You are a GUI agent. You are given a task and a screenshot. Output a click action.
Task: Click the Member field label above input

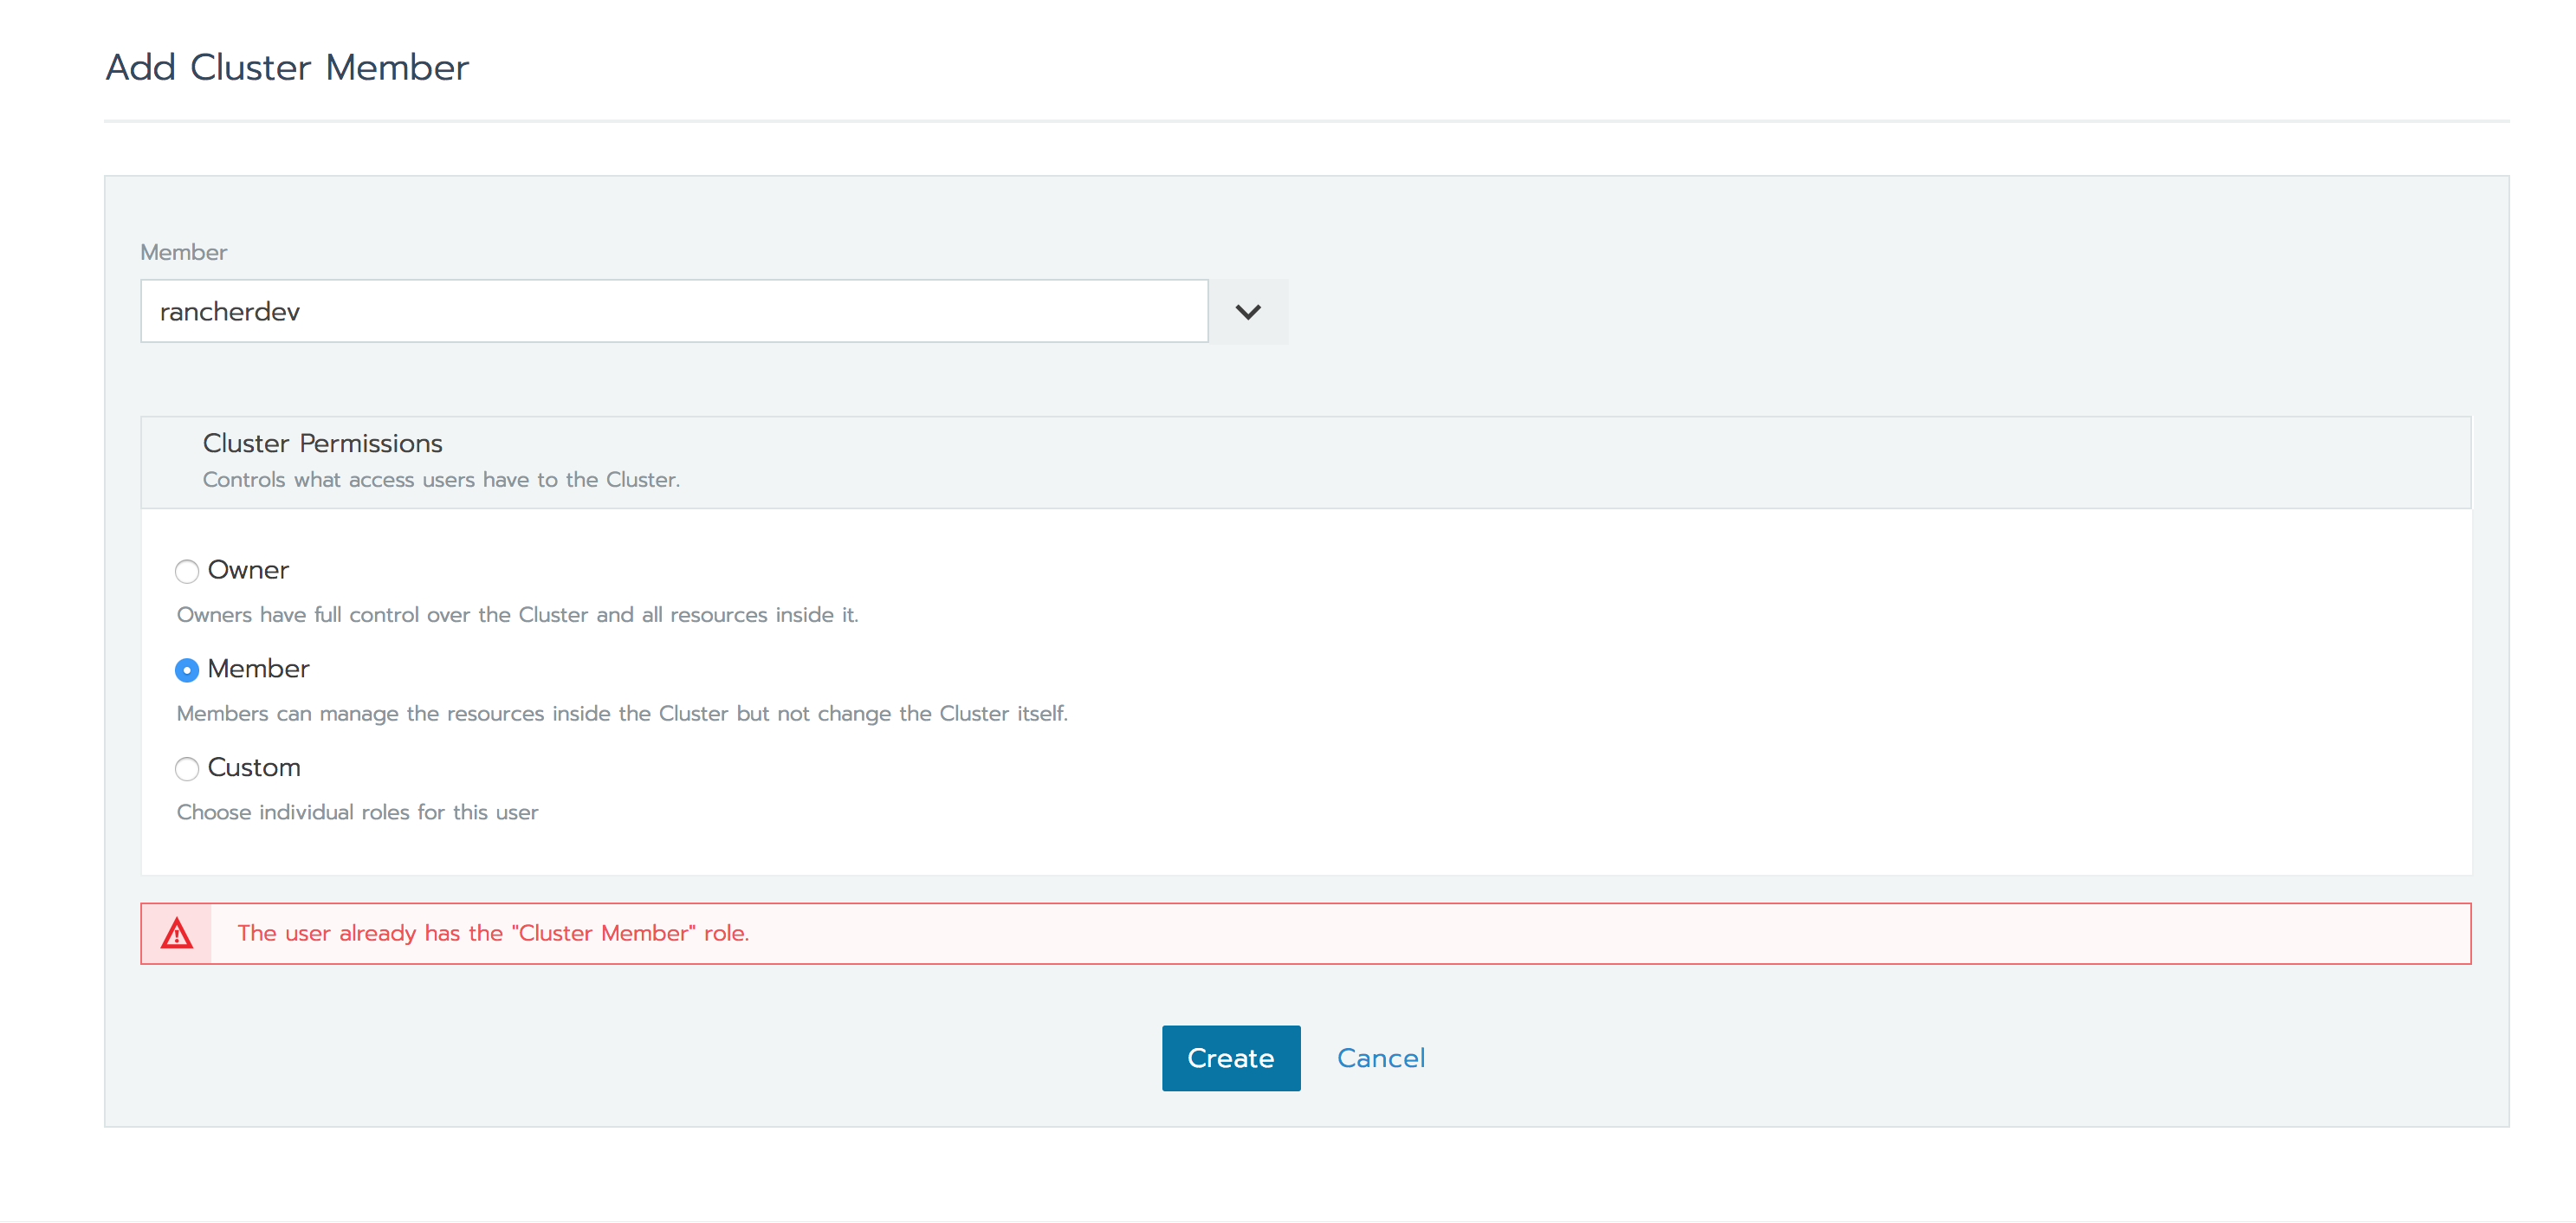pyautogui.click(x=183, y=252)
